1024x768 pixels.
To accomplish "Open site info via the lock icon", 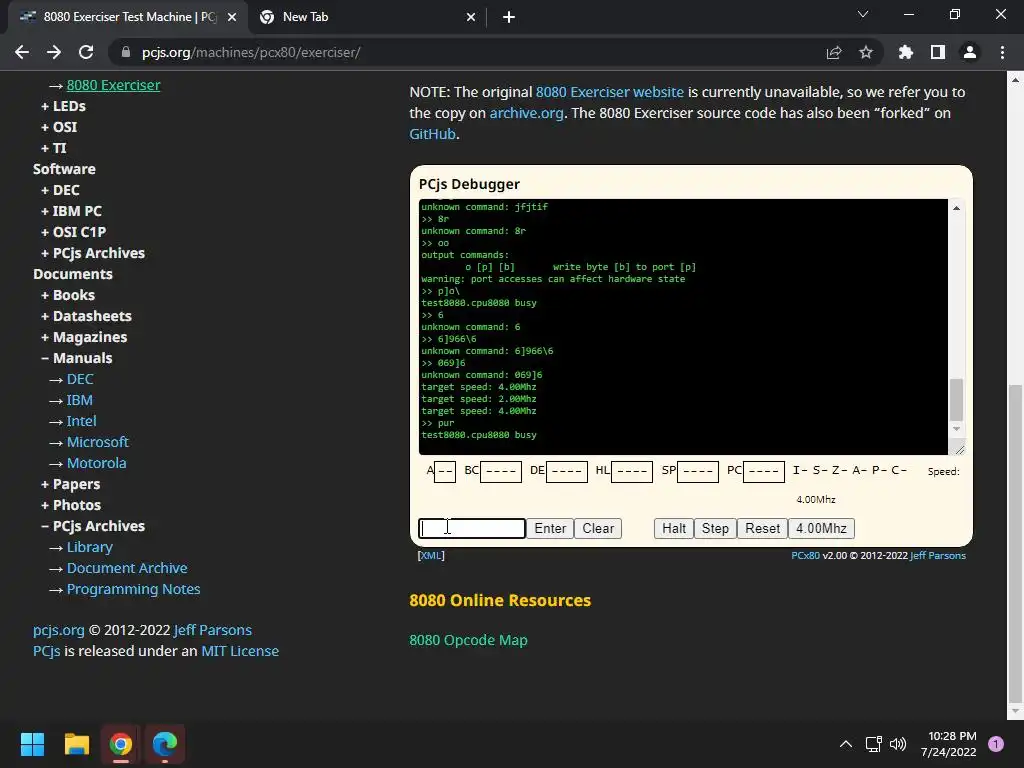I will tap(126, 52).
